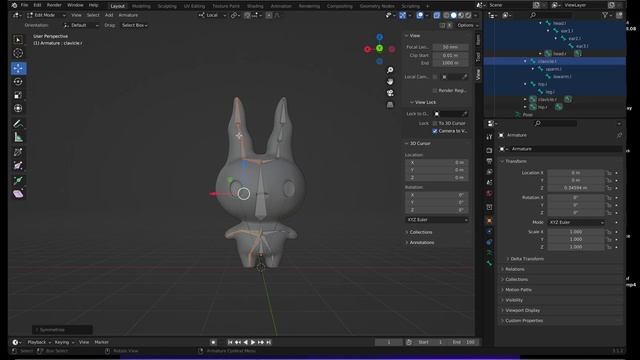Play the animation forward
Screen dimensions: 640x360
(x=253, y=342)
